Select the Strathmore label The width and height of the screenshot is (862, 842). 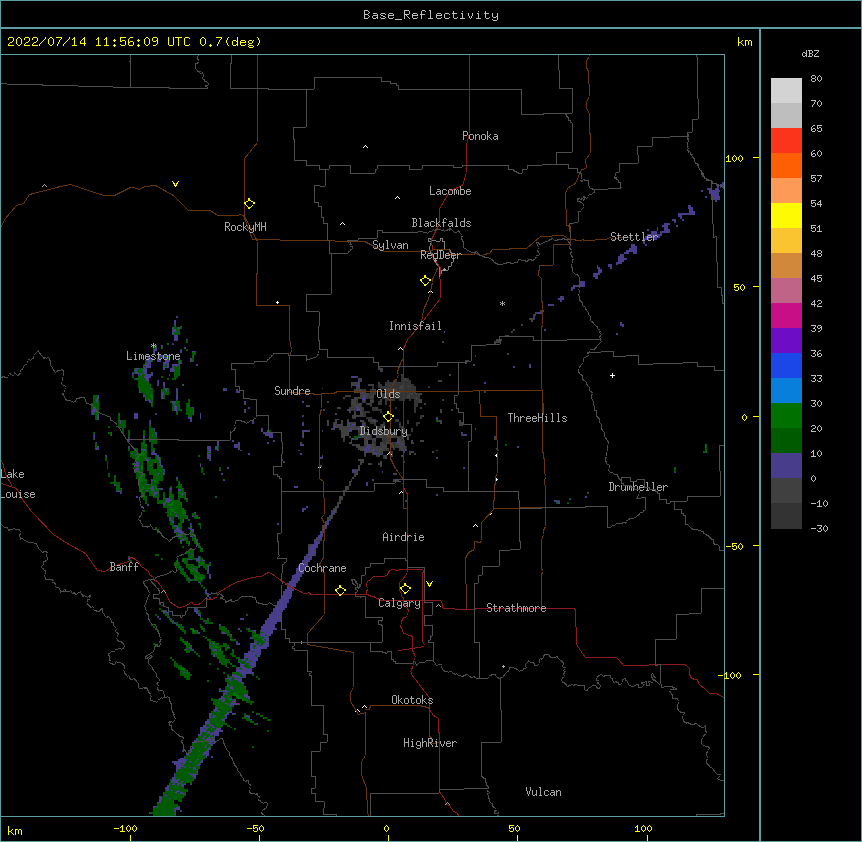516,608
